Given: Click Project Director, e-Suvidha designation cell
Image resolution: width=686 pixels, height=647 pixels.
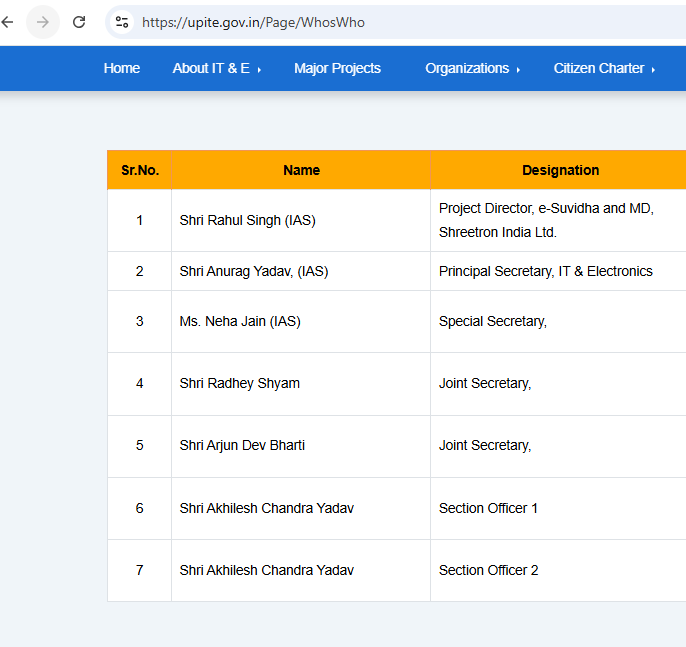Looking at the screenshot, I should (558, 220).
